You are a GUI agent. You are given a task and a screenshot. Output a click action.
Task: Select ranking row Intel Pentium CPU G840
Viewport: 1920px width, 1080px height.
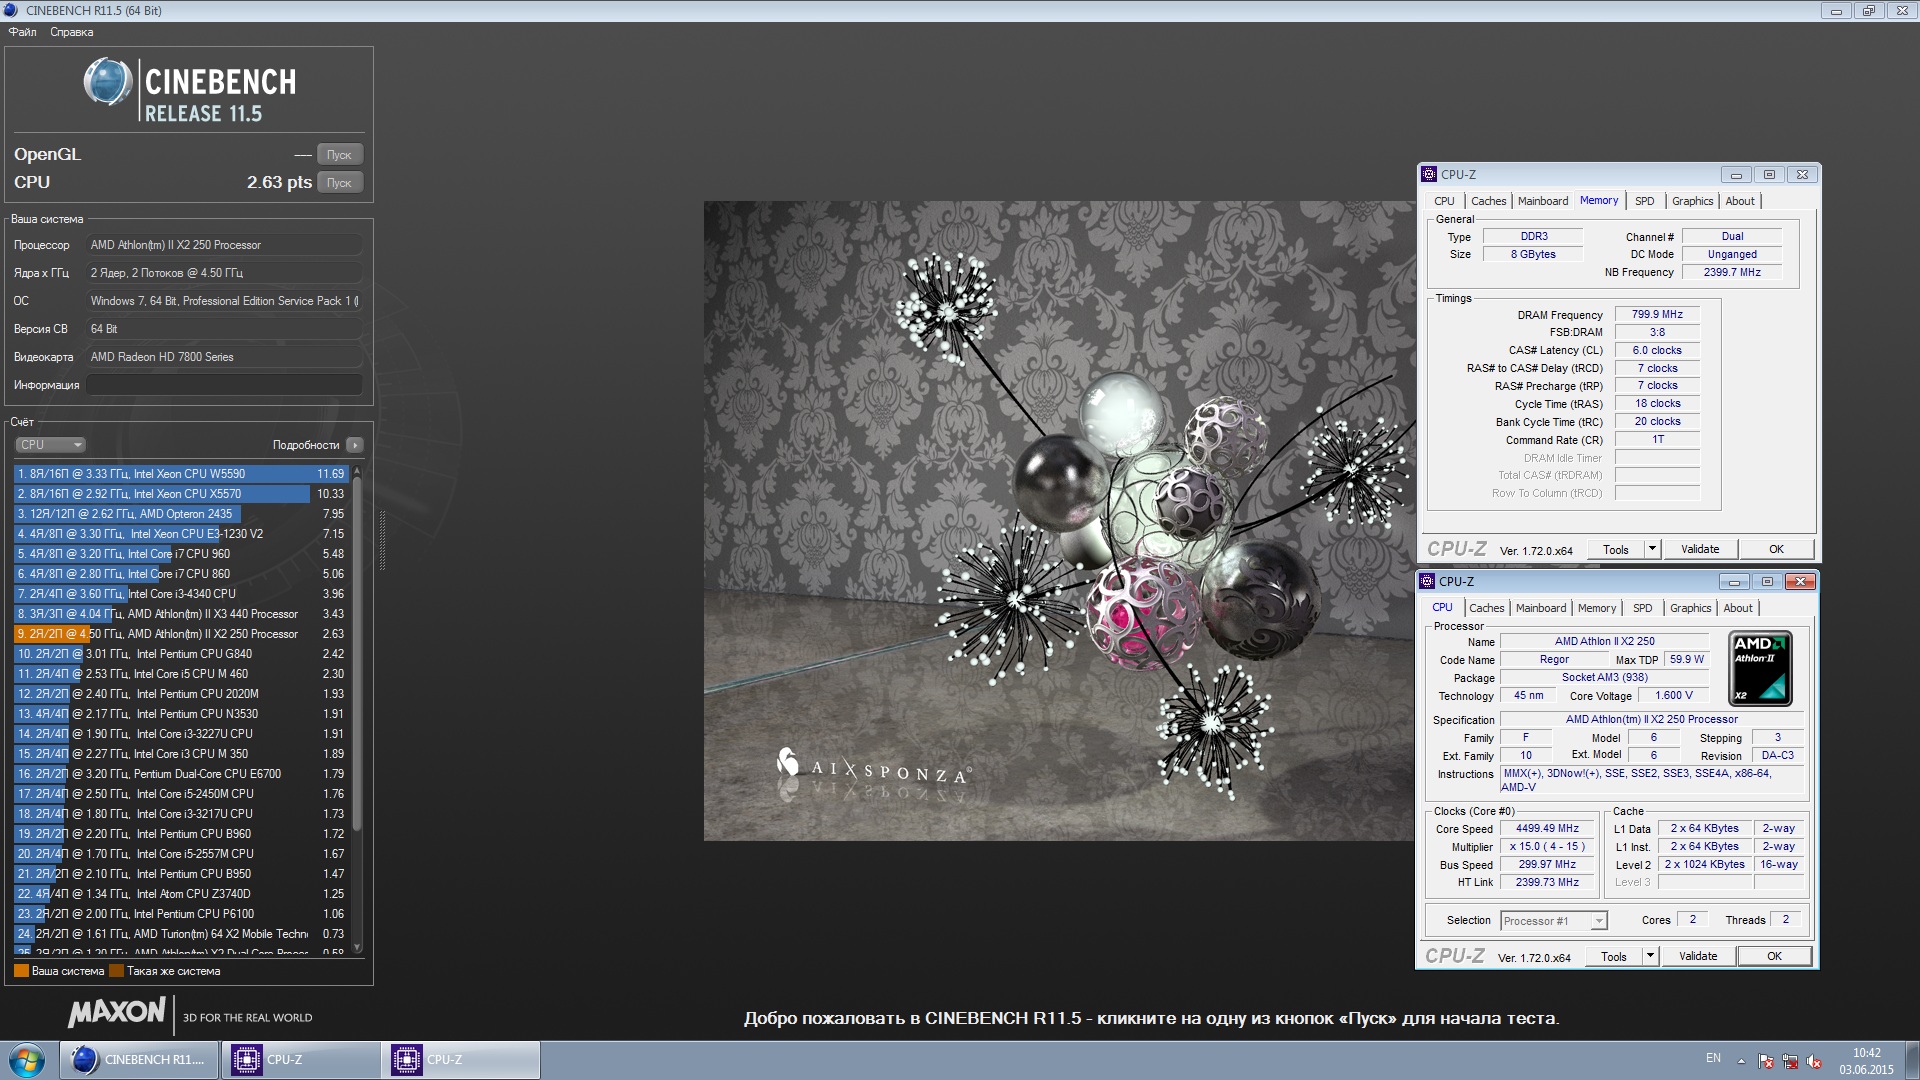[x=180, y=654]
